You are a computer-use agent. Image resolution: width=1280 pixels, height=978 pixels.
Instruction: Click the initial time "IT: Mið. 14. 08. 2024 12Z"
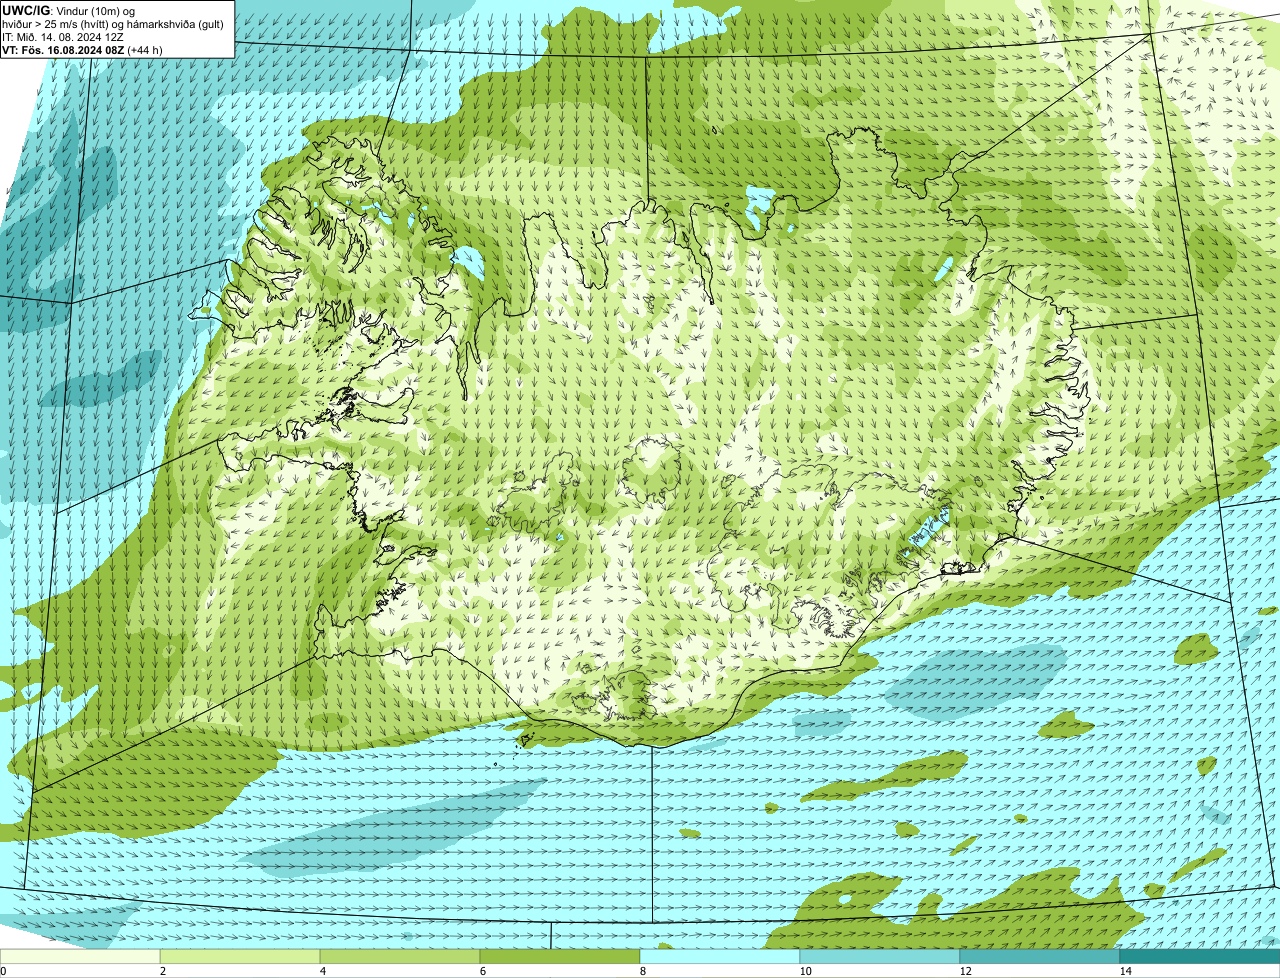(63, 36)
